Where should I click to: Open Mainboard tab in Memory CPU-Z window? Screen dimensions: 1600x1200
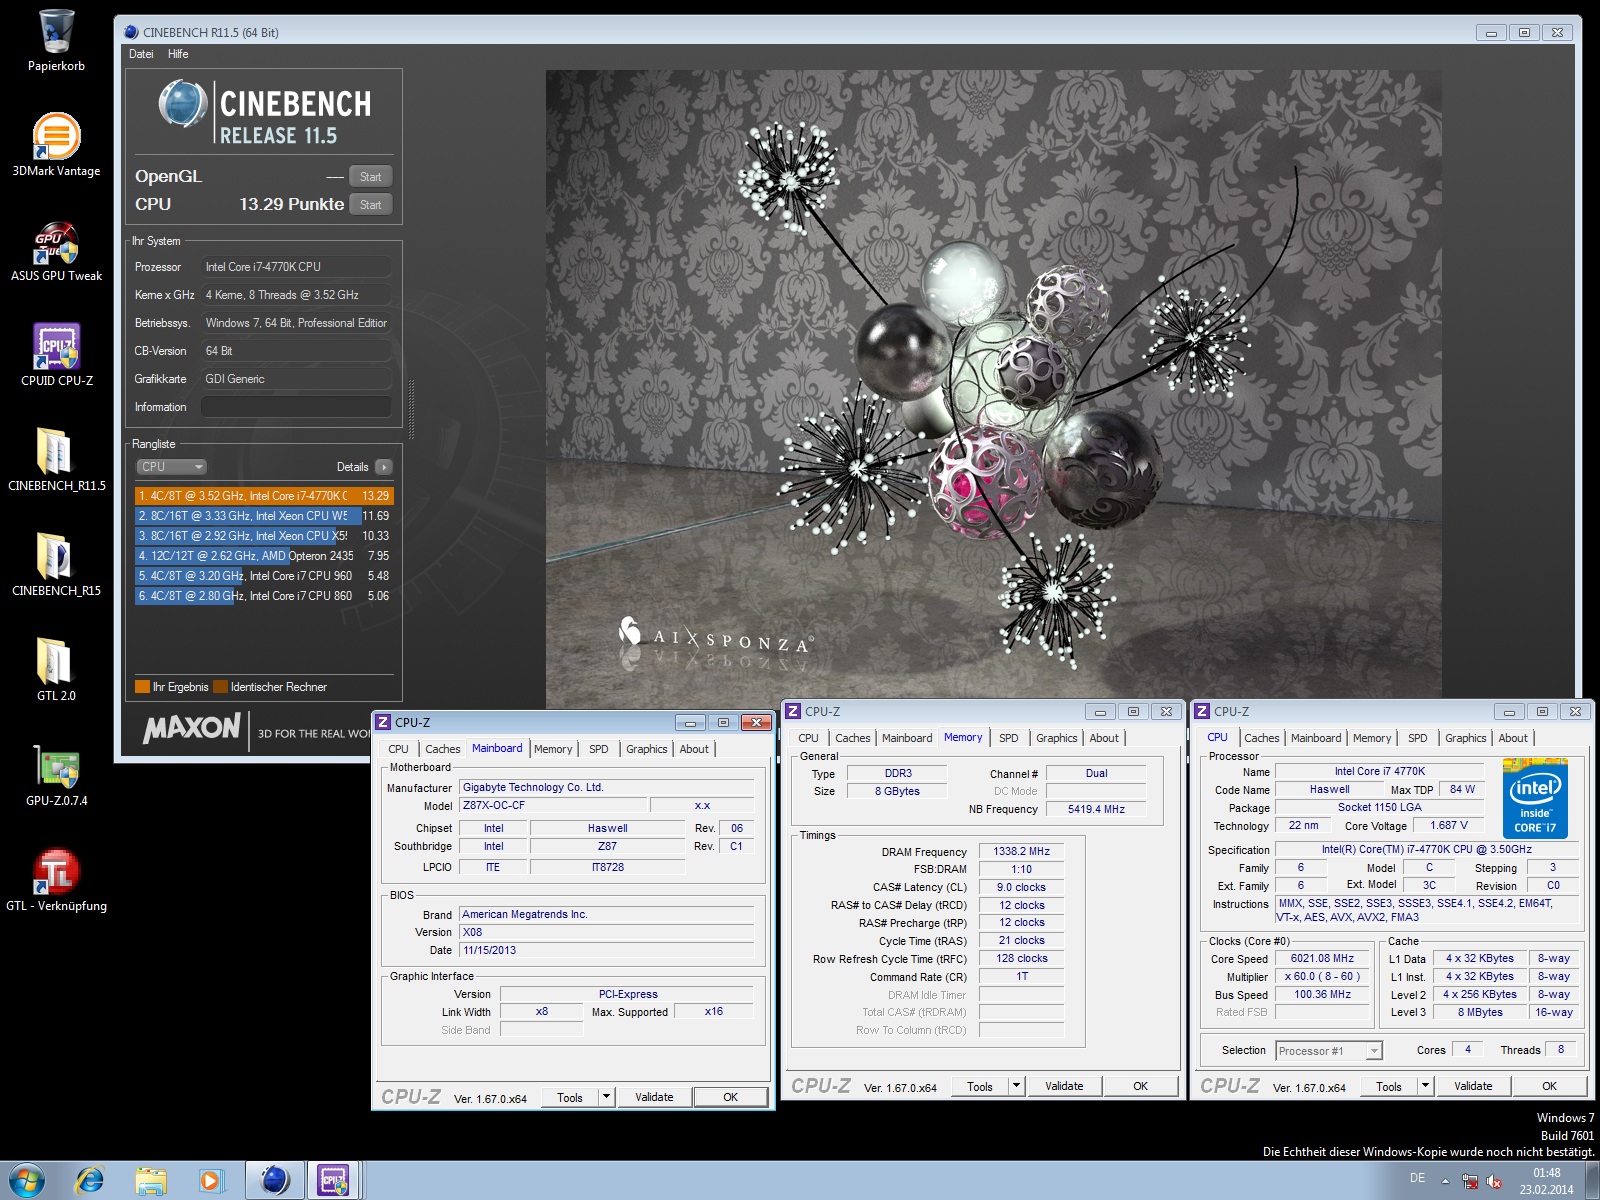907,738
